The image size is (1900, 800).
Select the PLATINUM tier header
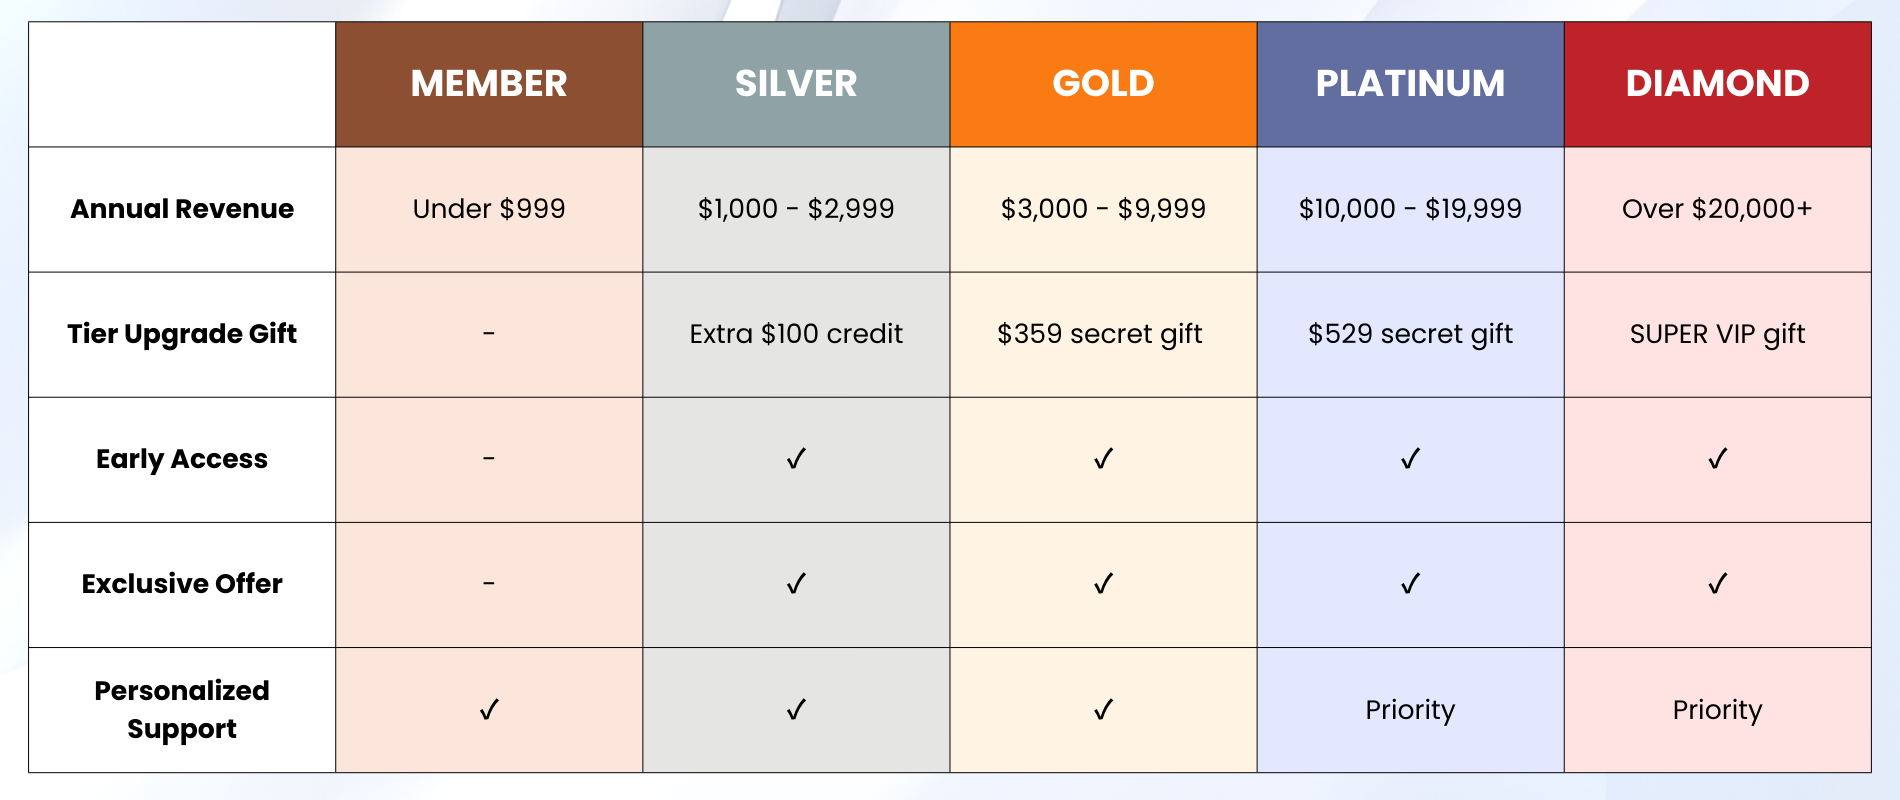[x=1410, y=84]
